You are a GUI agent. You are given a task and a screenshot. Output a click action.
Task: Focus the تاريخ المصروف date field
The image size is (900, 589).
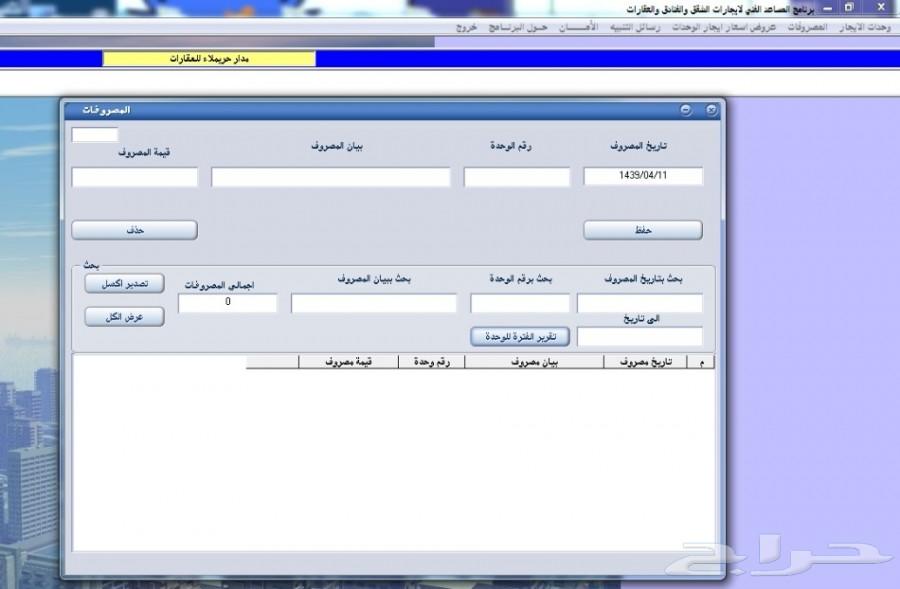click(x=643, y=176)
